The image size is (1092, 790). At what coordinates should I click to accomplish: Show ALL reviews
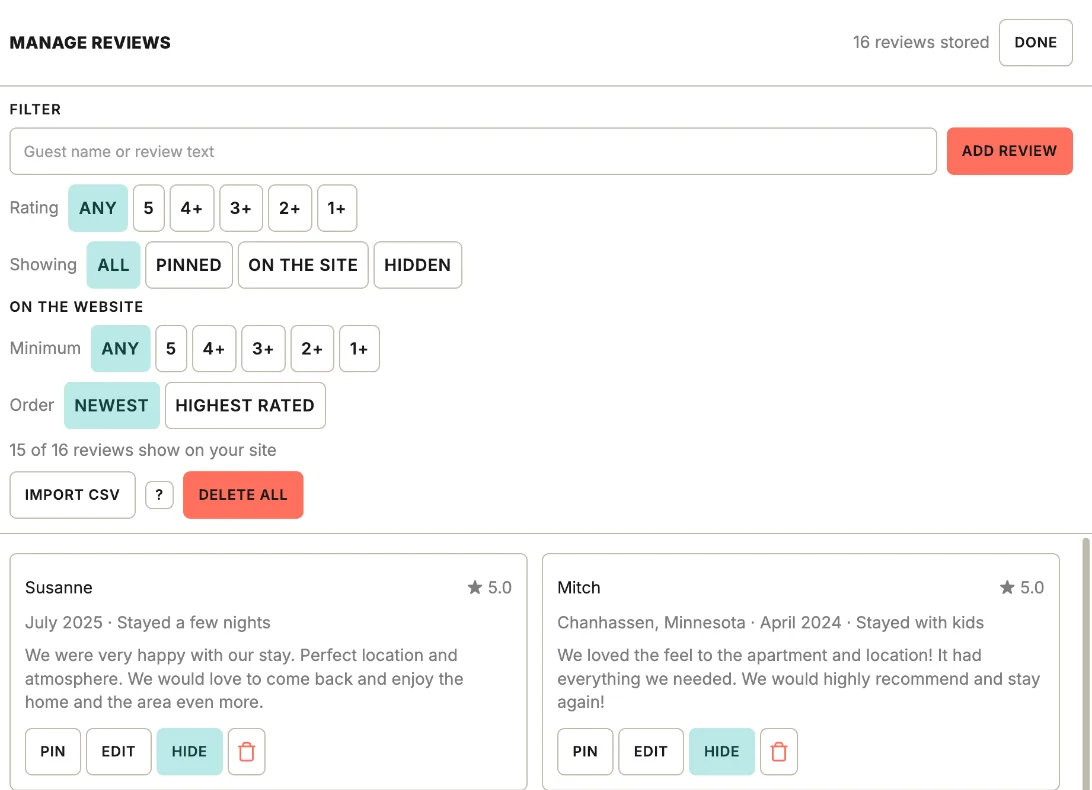(114, 265)
